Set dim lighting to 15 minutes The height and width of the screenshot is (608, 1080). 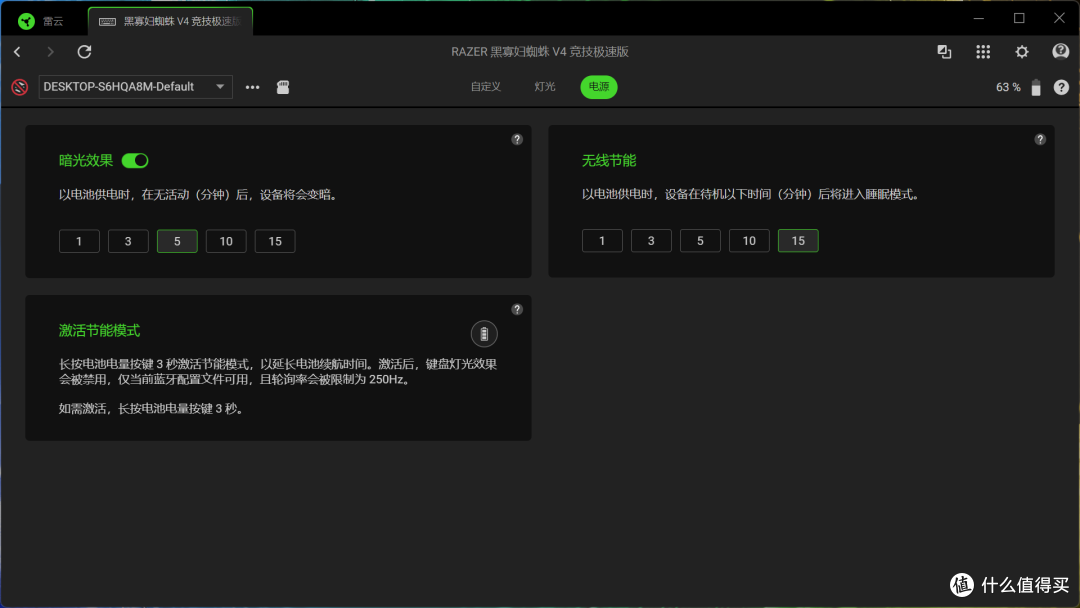point(275,241)
